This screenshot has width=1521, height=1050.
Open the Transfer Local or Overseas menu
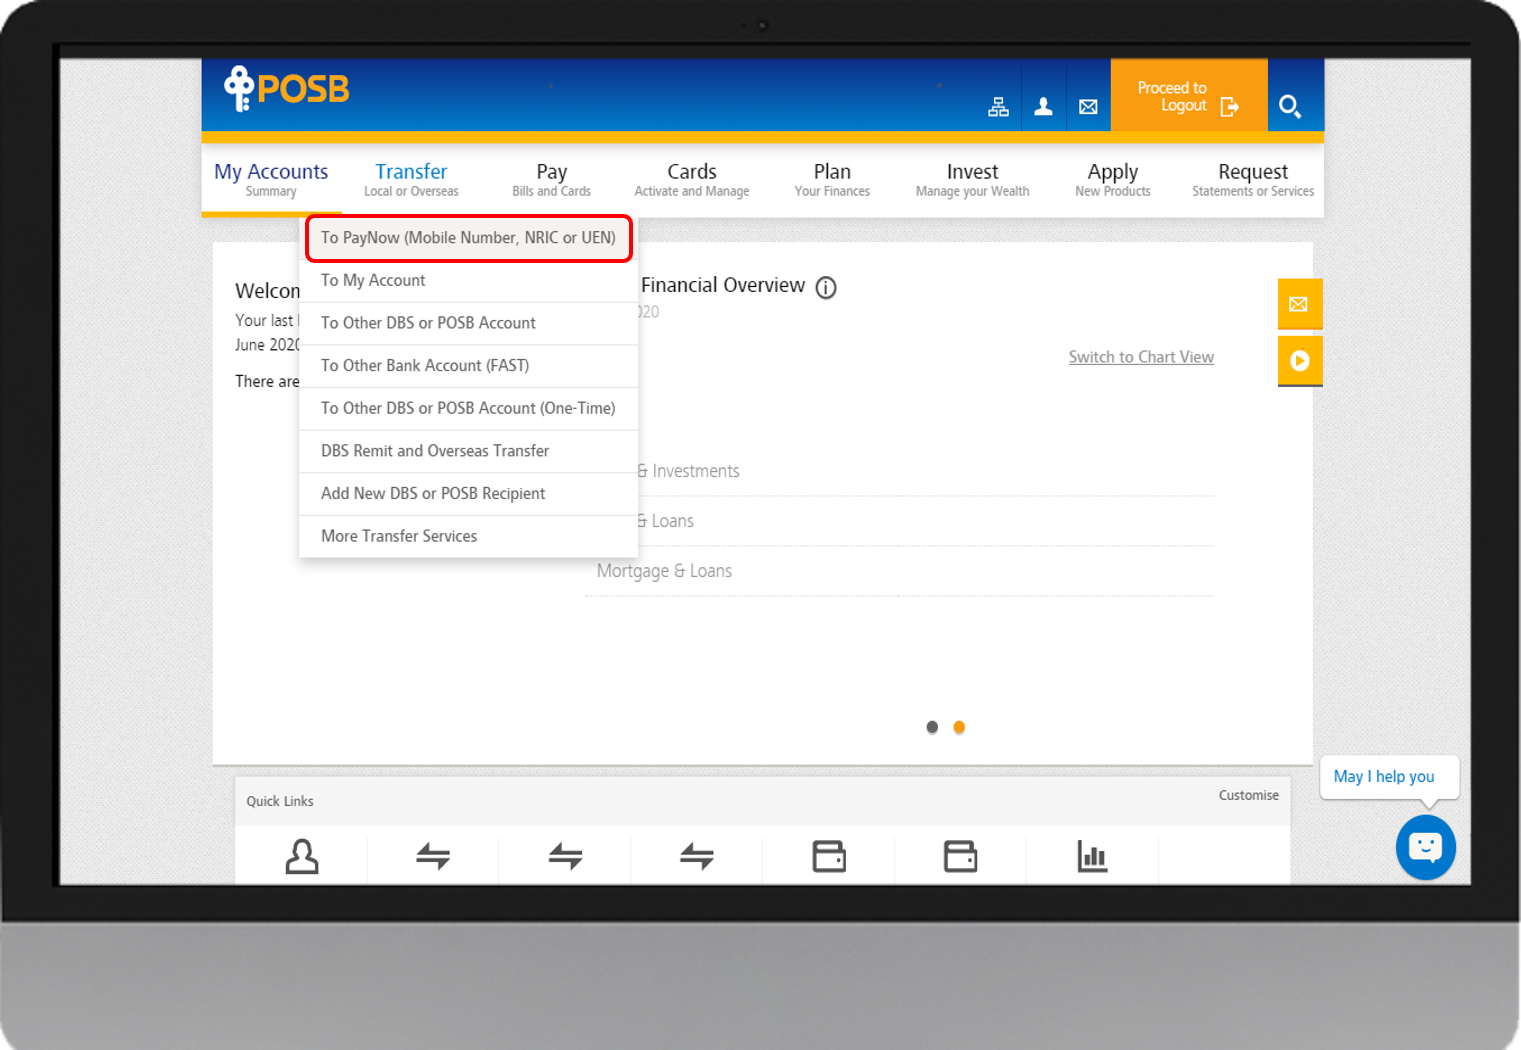click(411, 179)
